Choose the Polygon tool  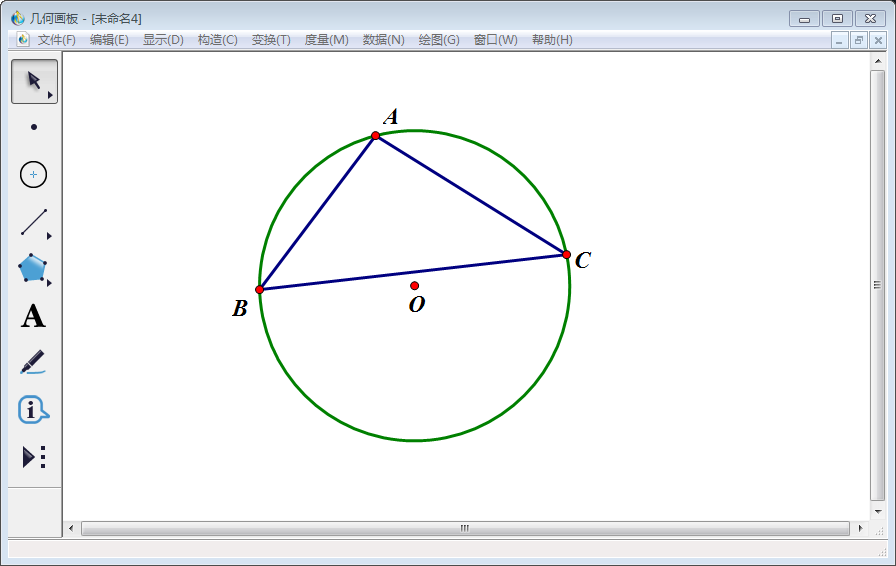(32, 268)
